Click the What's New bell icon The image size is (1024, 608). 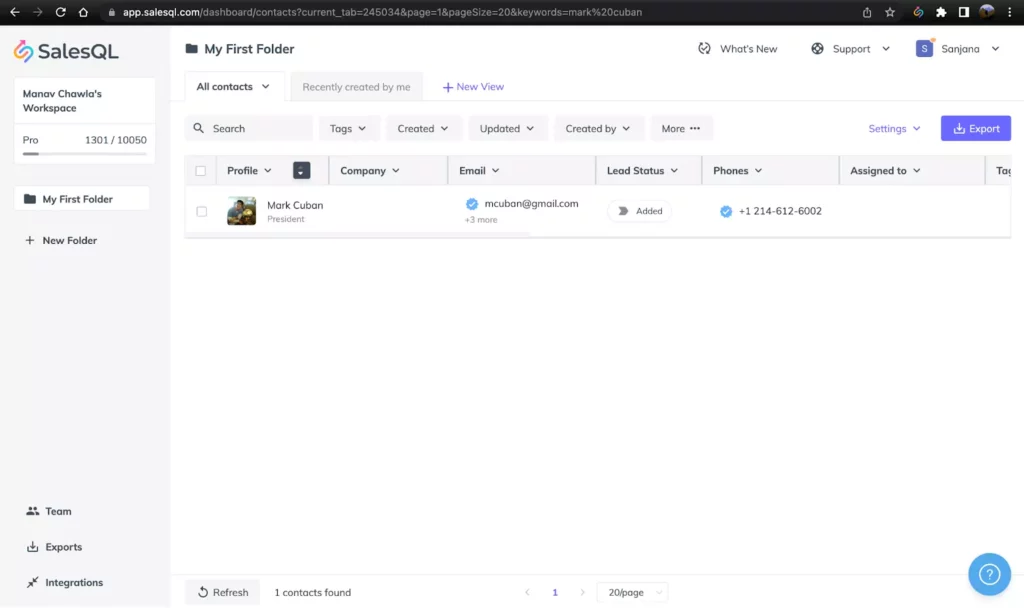pyautogui.click(x=703, y=47)
